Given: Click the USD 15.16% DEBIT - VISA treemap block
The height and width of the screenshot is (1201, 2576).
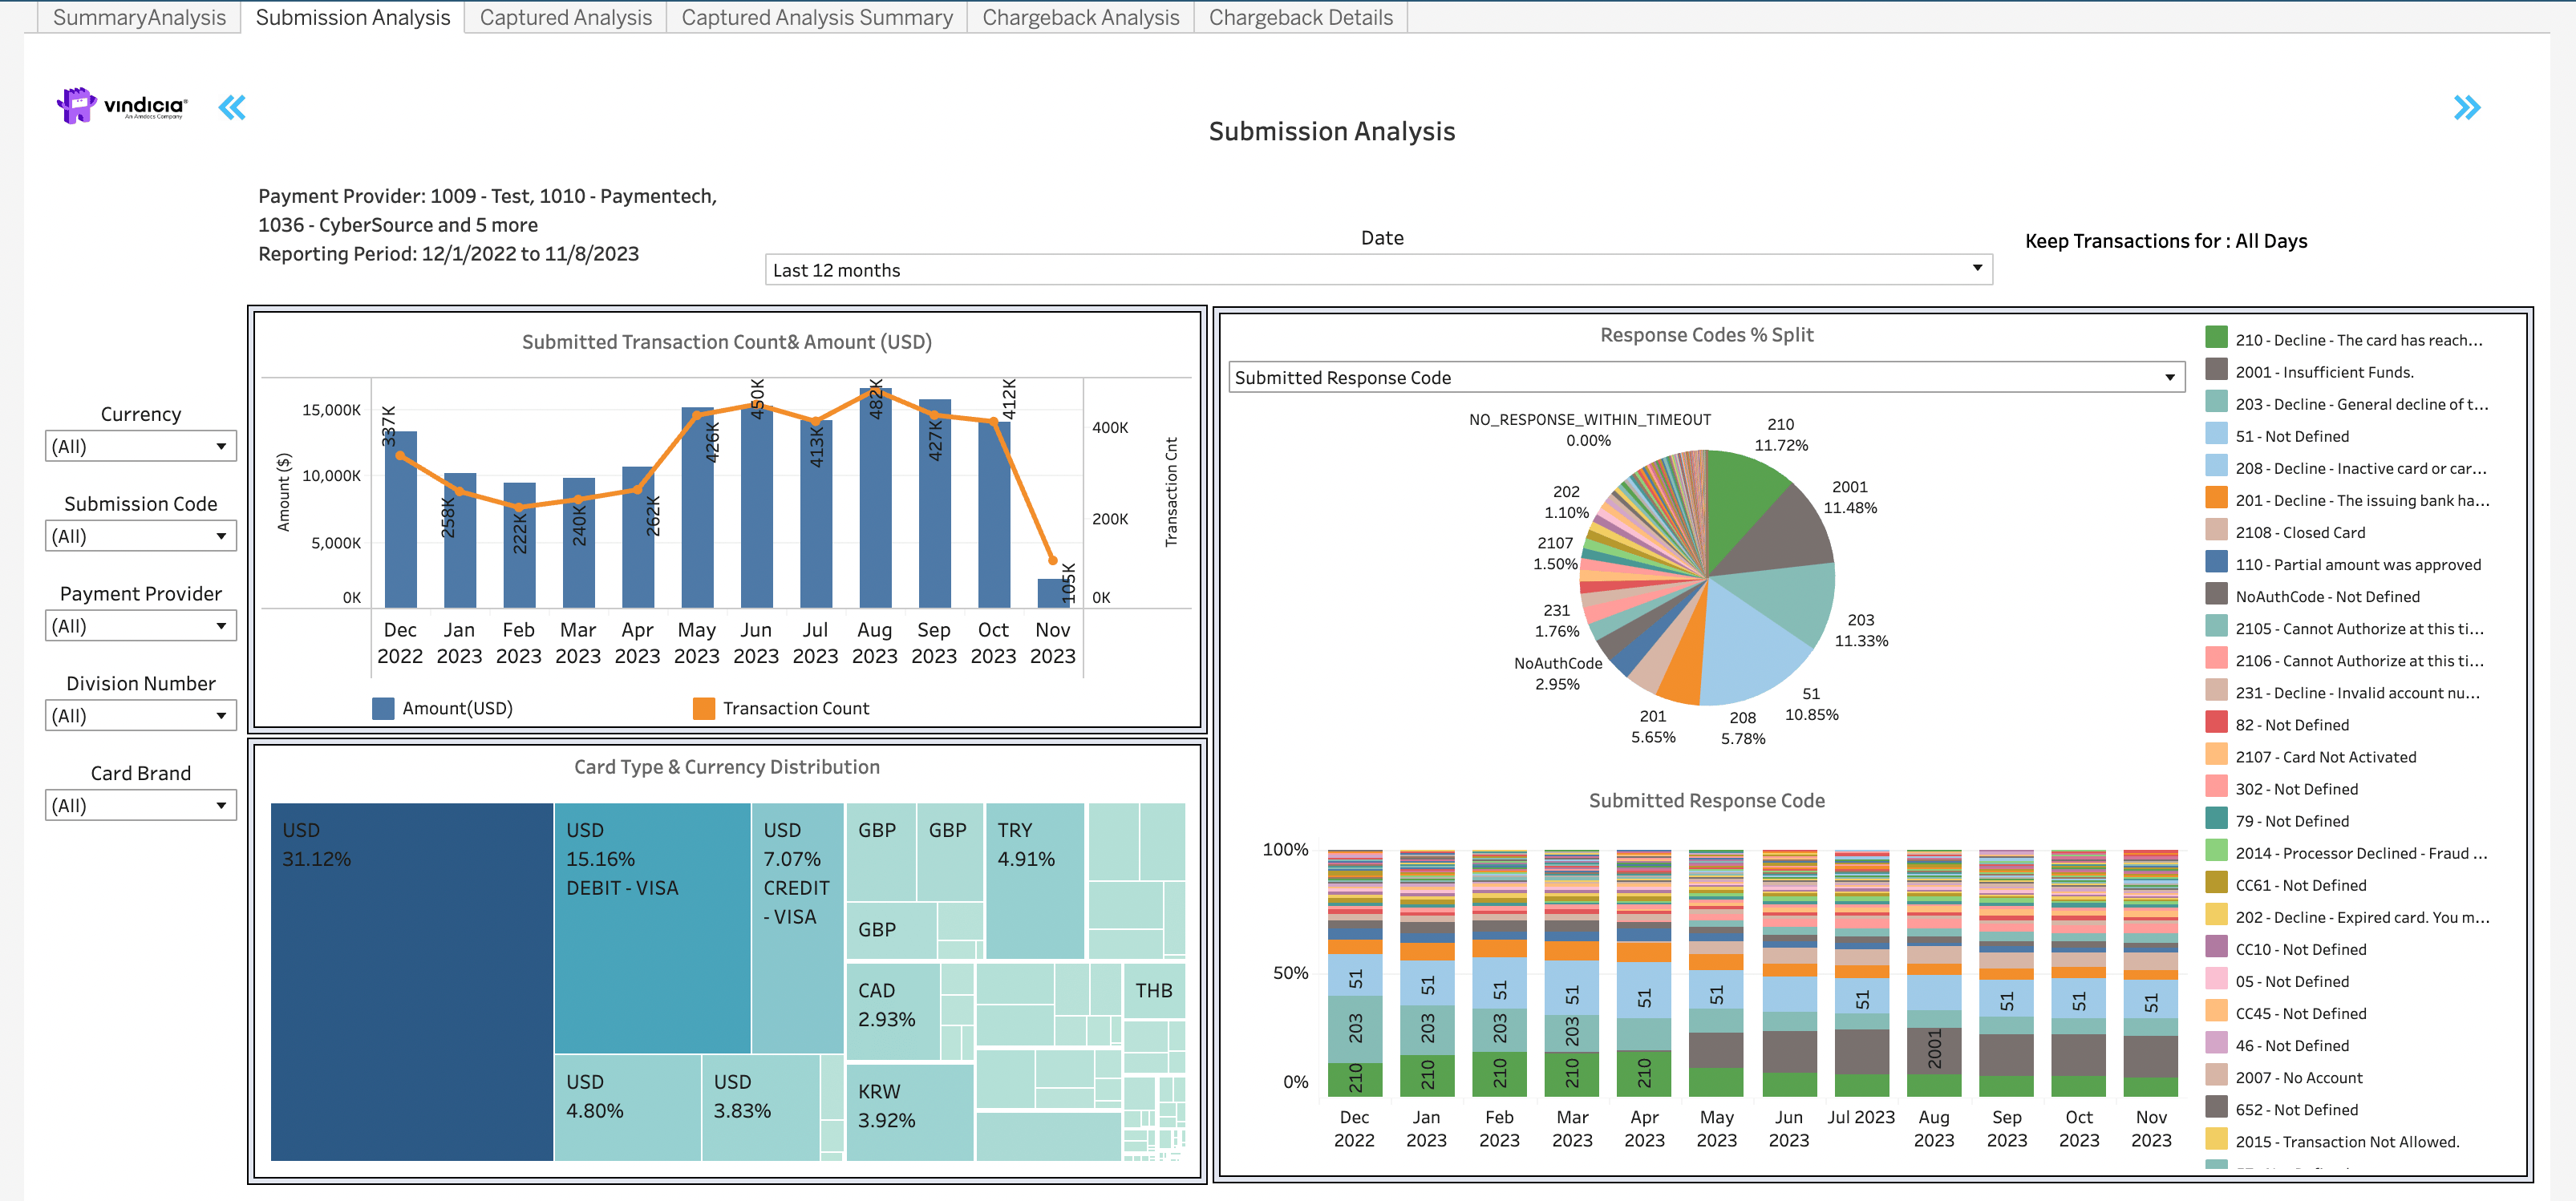Looking at the screenshot, I should [652, 927].
